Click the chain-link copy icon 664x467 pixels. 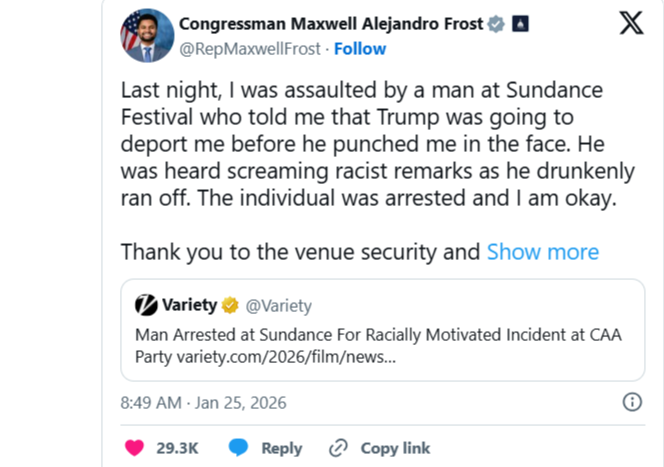point(338,447)
